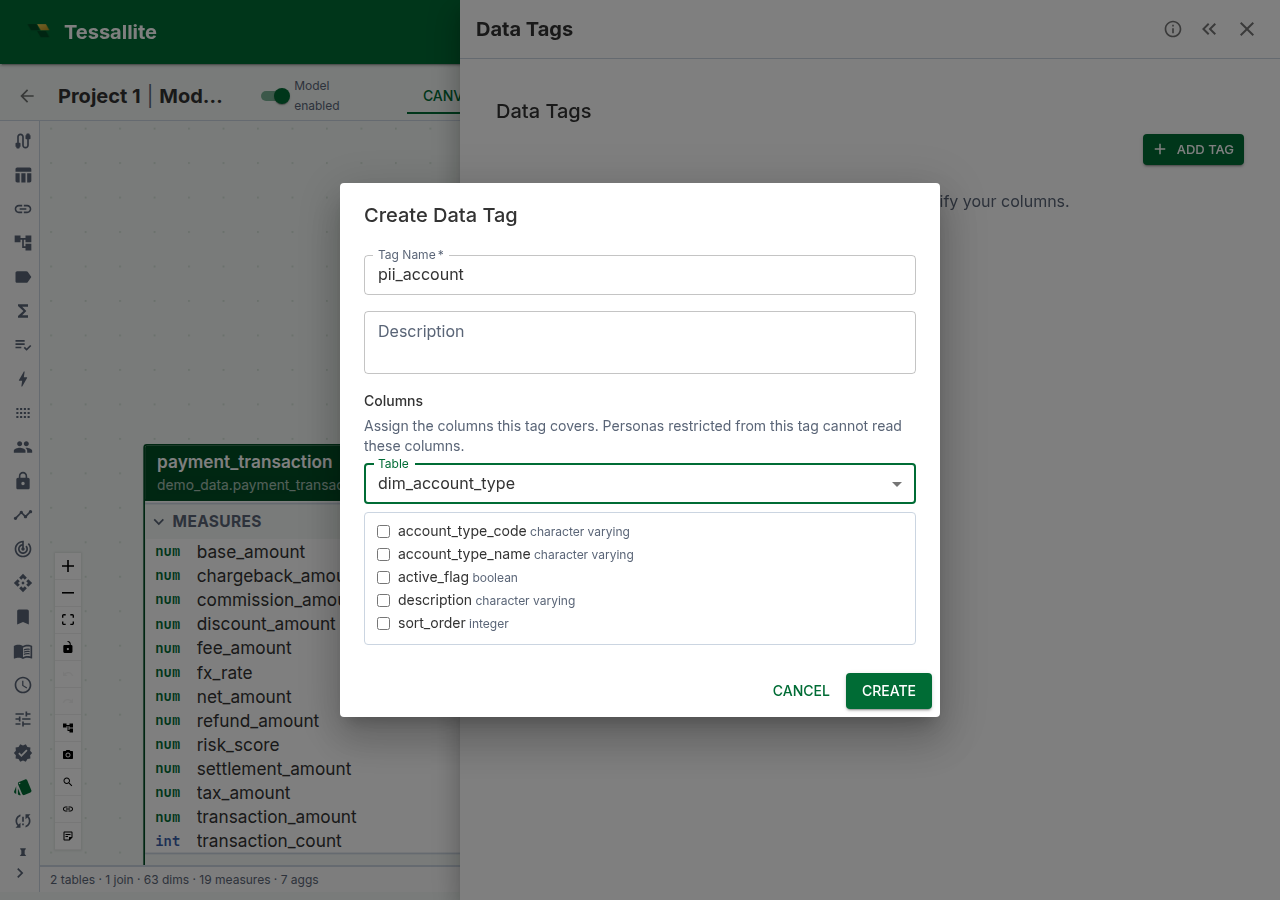1280x900 pixels.
Task: Click the Tag Name input field
Action: point(640,275)
